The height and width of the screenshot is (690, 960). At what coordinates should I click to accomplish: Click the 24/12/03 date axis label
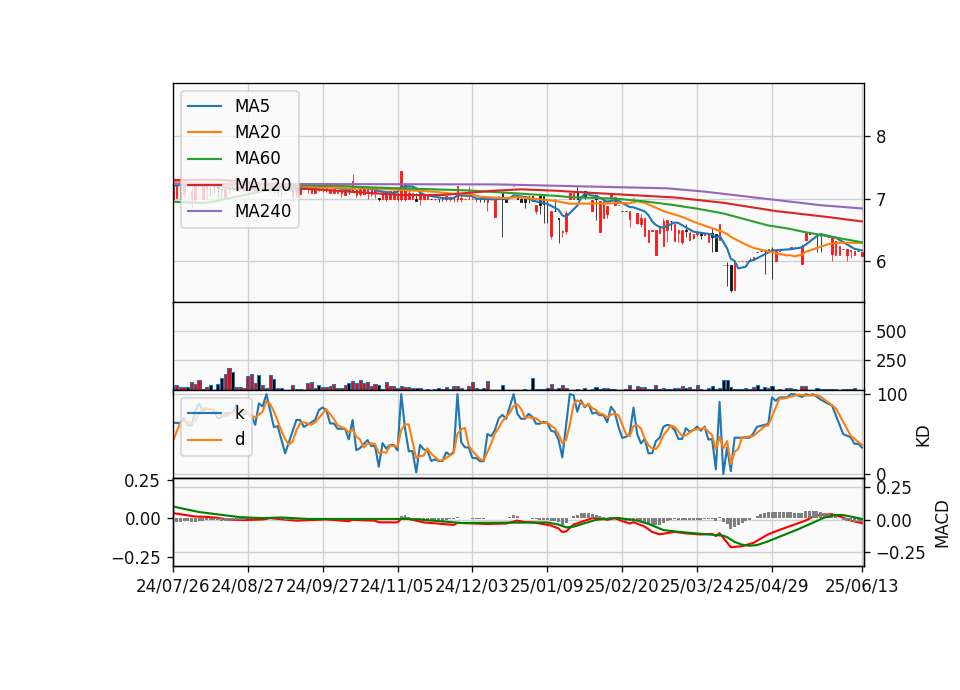click(x=472, y=586)
